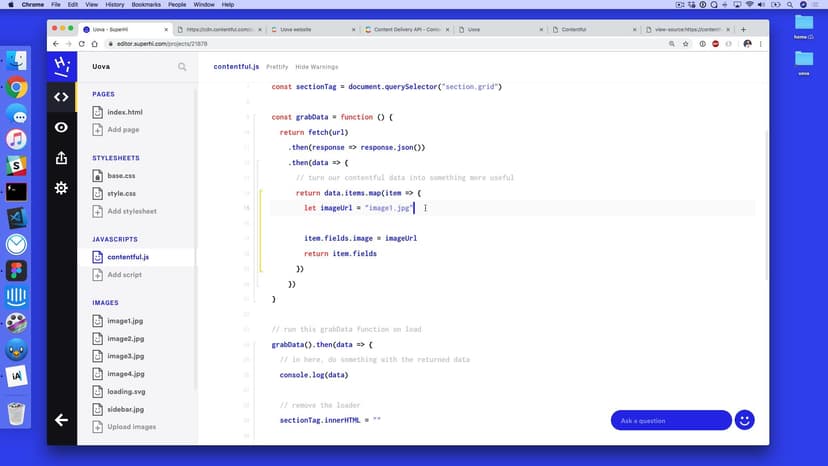
Task: Click the back arrow at sidebar bottom
Action: click(61, 420)
